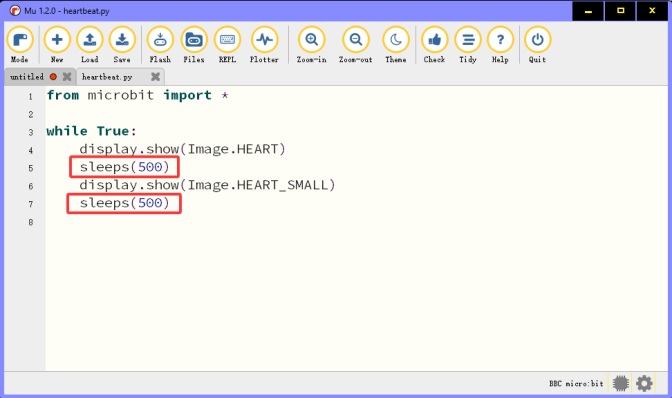Open settings gear in status bar
Viewport: 672px width, 398px height.
(644, 383)
